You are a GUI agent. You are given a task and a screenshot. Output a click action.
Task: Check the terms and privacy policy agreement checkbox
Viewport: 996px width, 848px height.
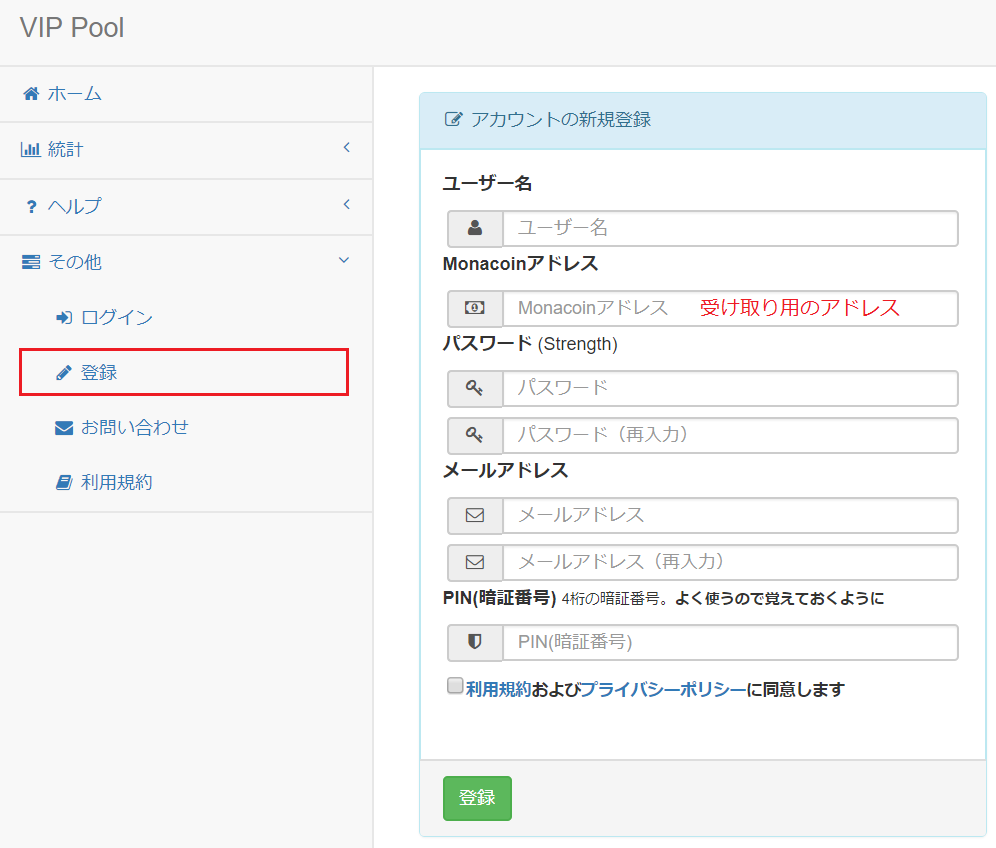(455, 685)
